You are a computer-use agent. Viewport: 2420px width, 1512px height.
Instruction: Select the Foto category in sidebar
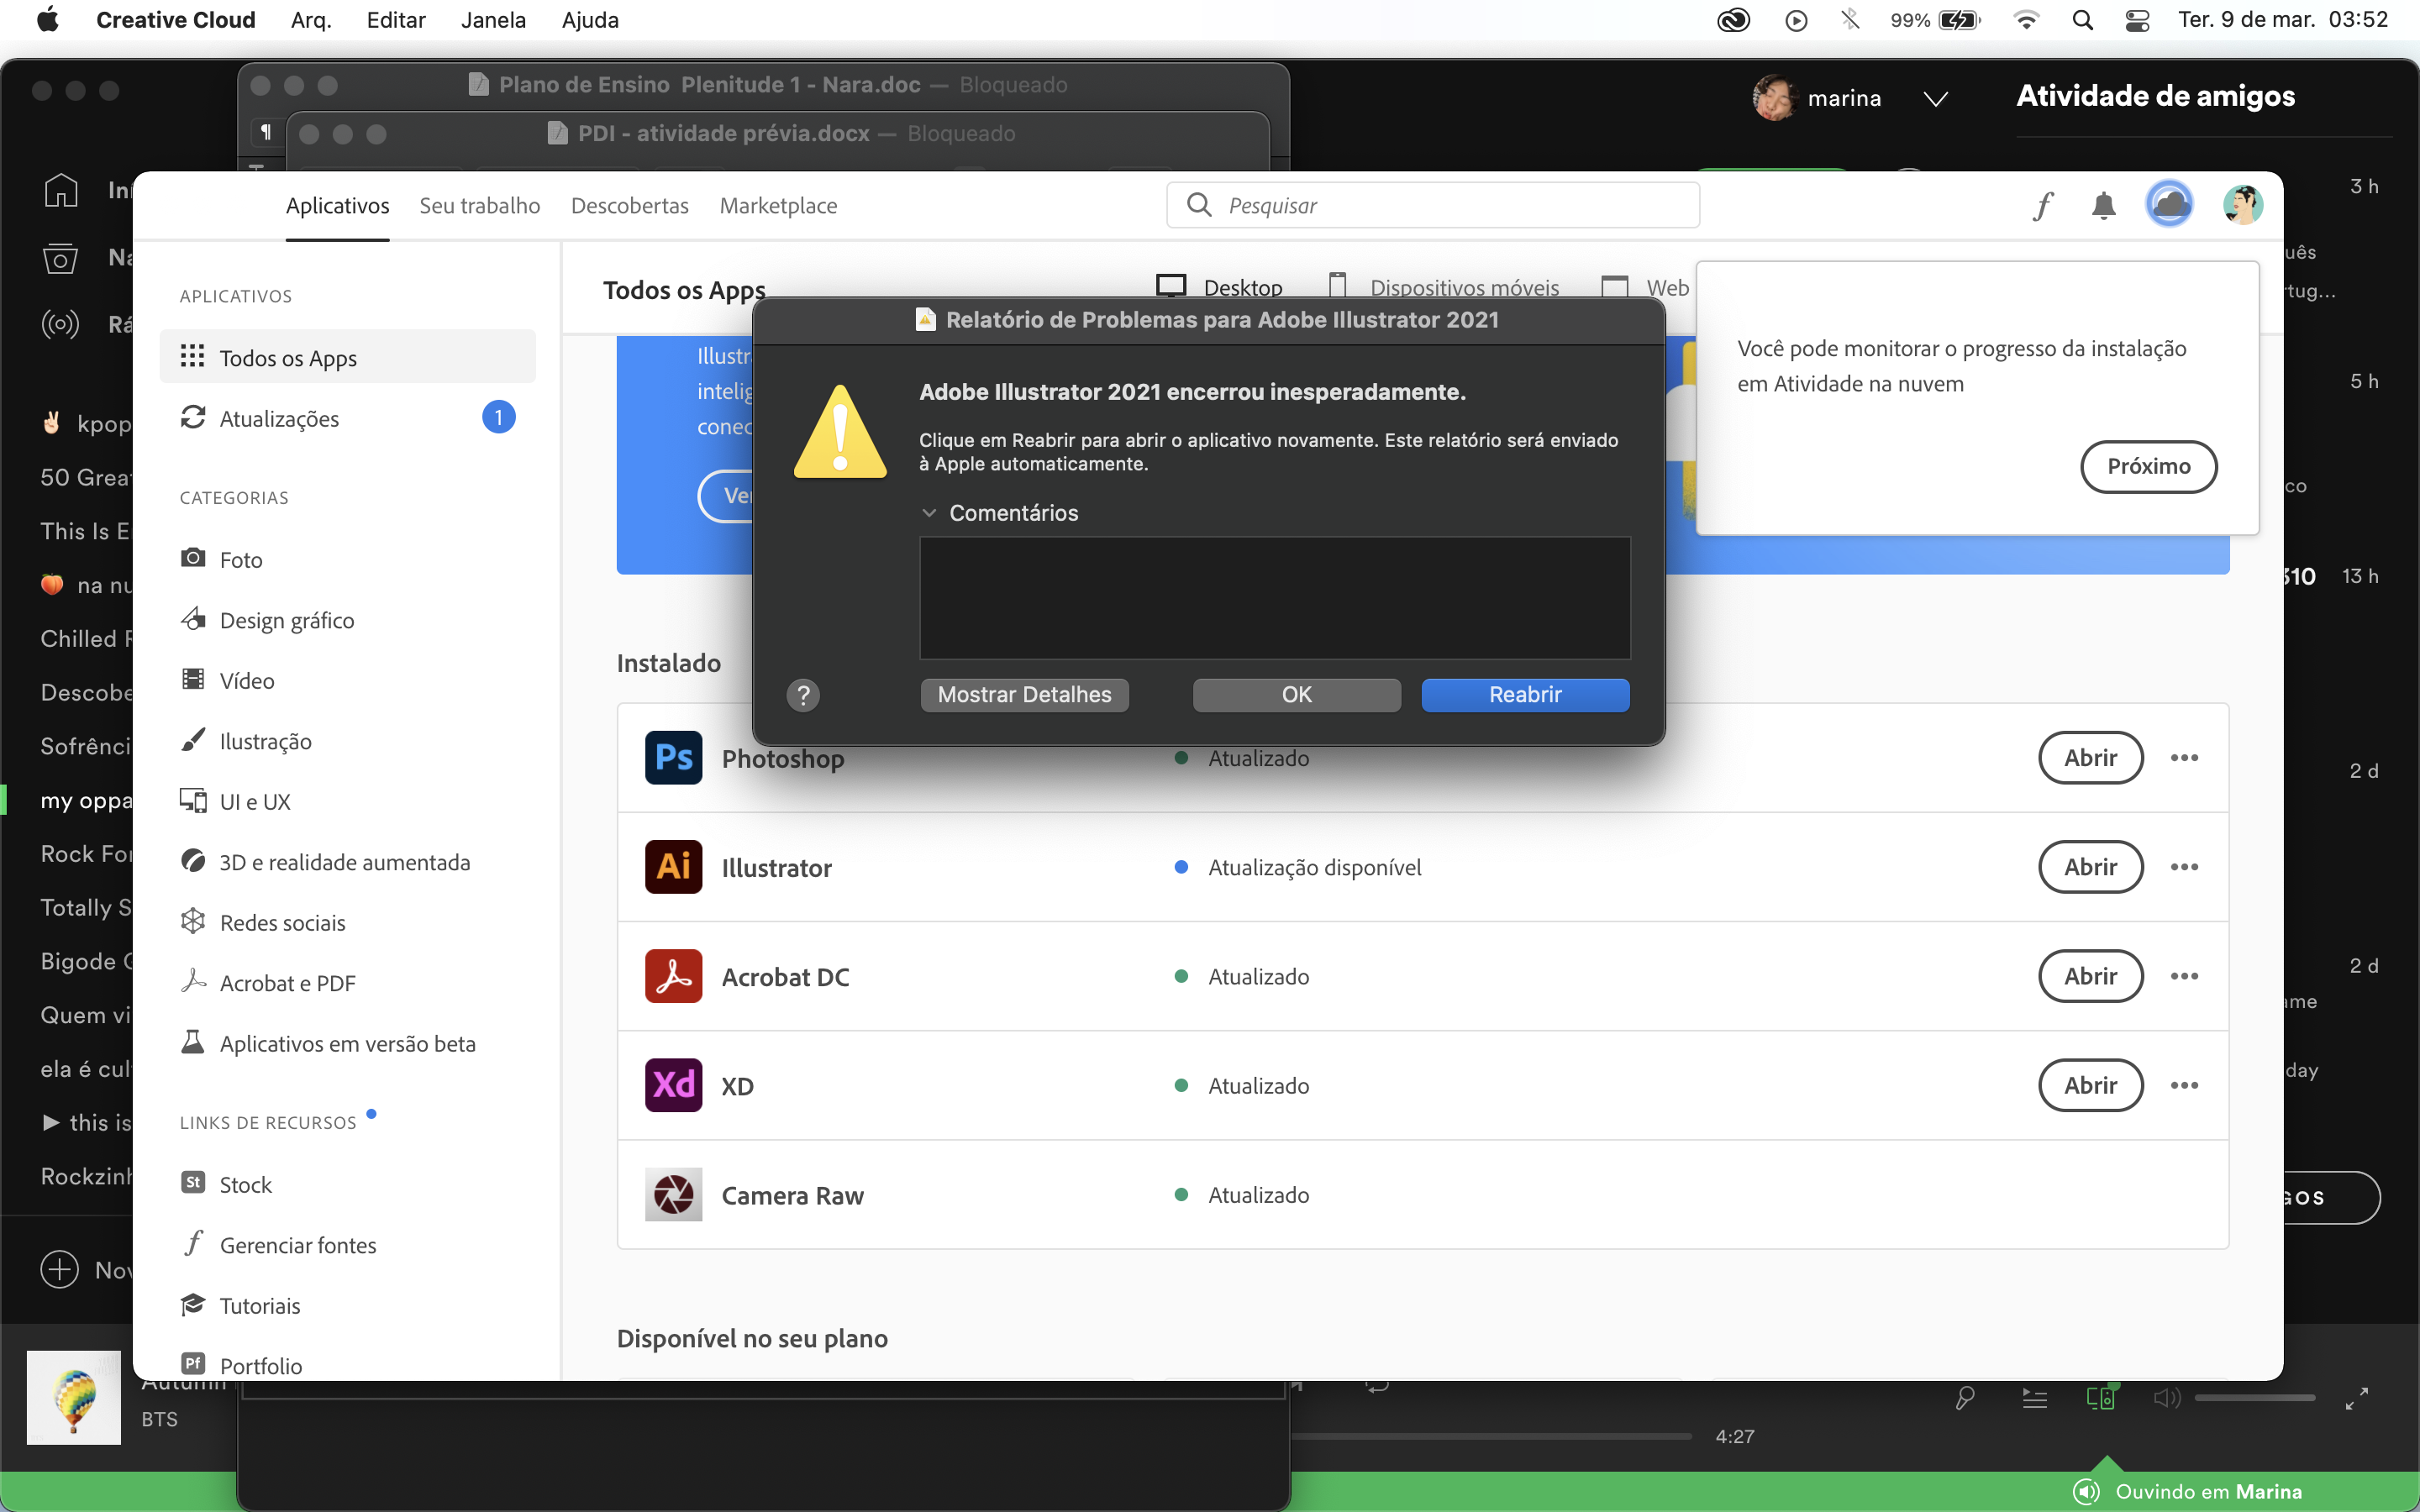[242, 558]
